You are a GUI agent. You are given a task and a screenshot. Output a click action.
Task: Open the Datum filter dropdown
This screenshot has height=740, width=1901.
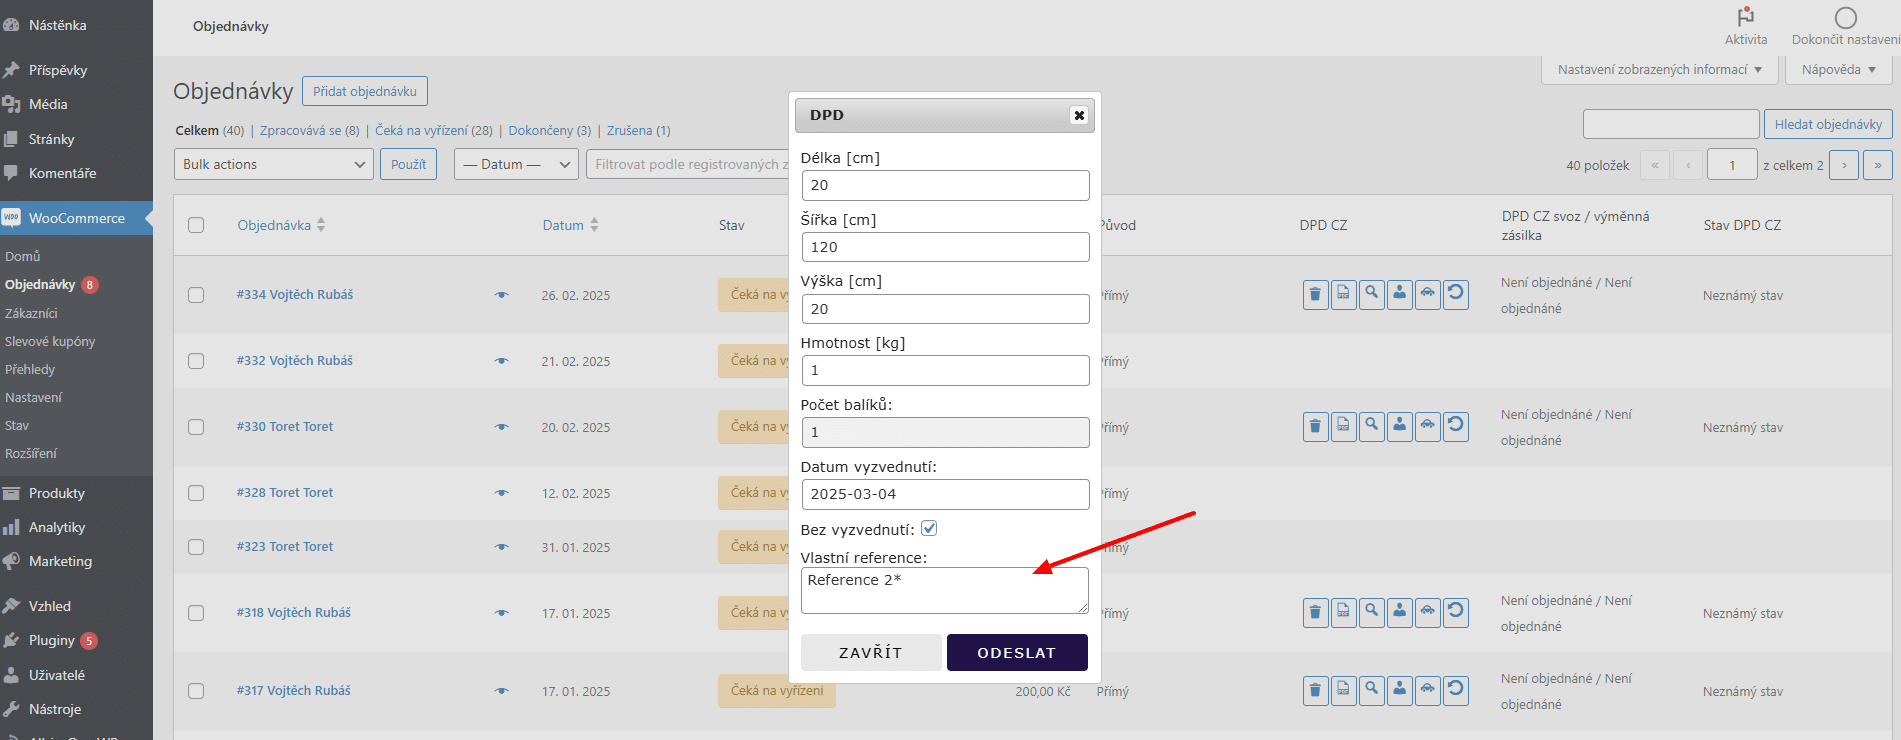(x=517, y=164)
